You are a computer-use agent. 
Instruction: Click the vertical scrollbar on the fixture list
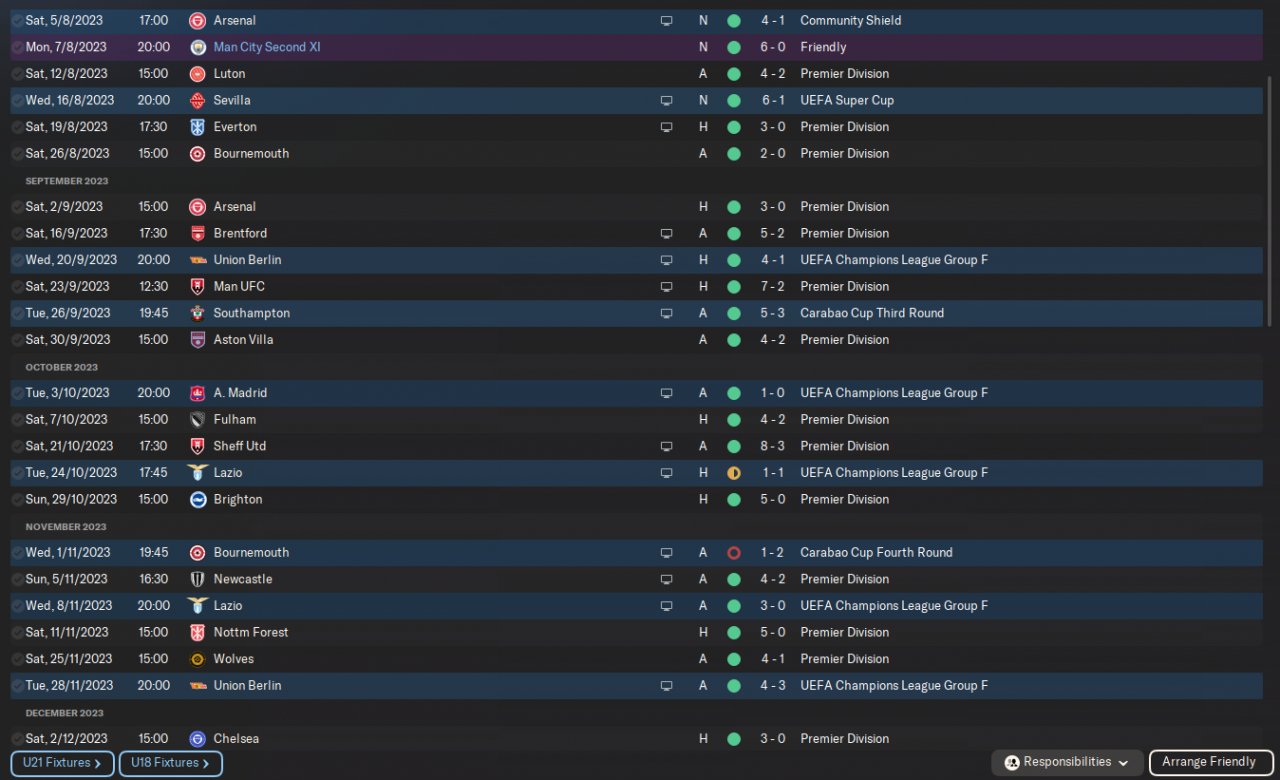(x=1271, y=200)
